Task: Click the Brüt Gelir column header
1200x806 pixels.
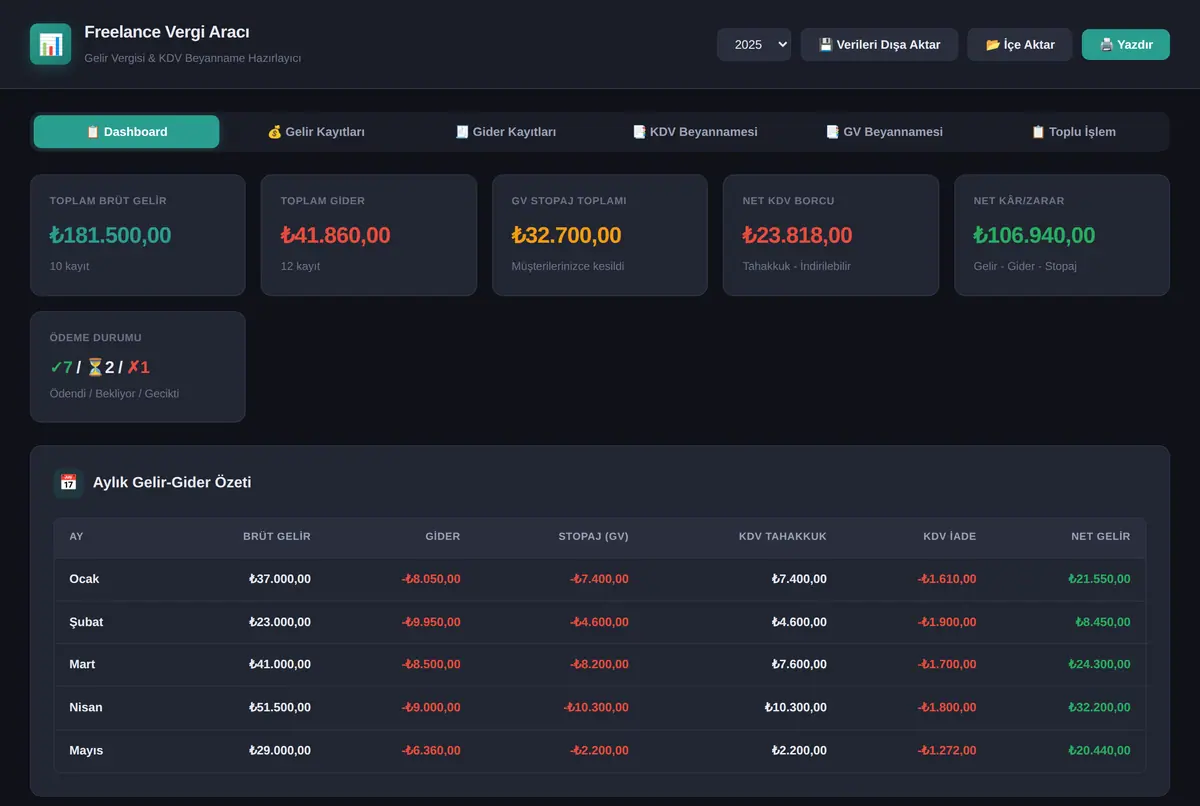Action: click(x=277, y=537)
